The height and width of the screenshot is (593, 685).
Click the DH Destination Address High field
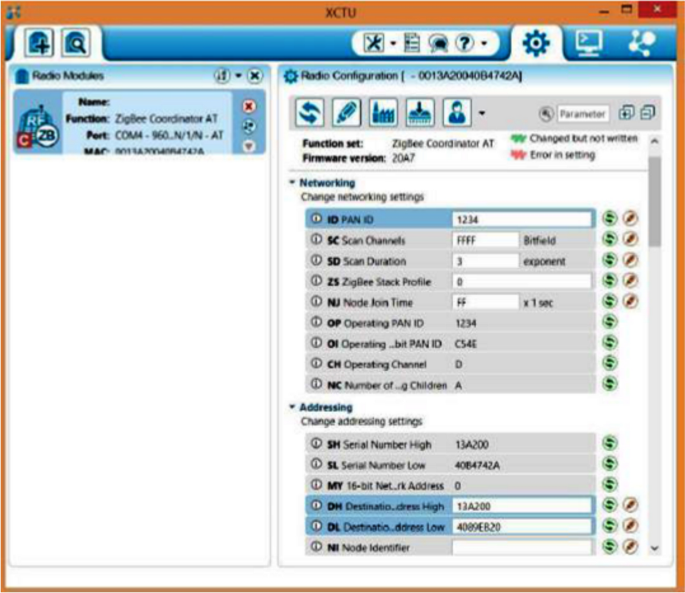tap(522, 506)
